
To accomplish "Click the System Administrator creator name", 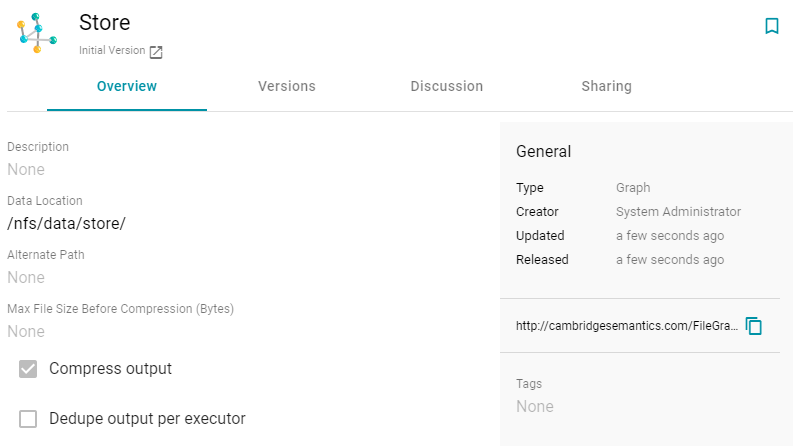I will 678,212.
